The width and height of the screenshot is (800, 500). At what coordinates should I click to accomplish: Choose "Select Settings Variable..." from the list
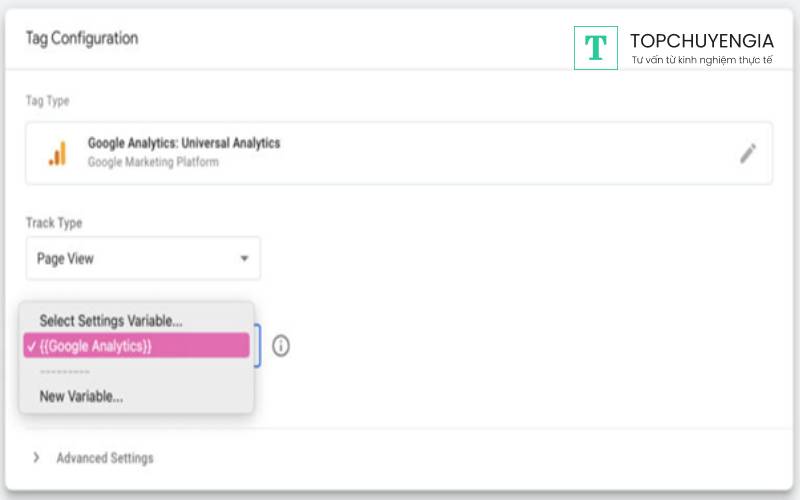point(111,321)
